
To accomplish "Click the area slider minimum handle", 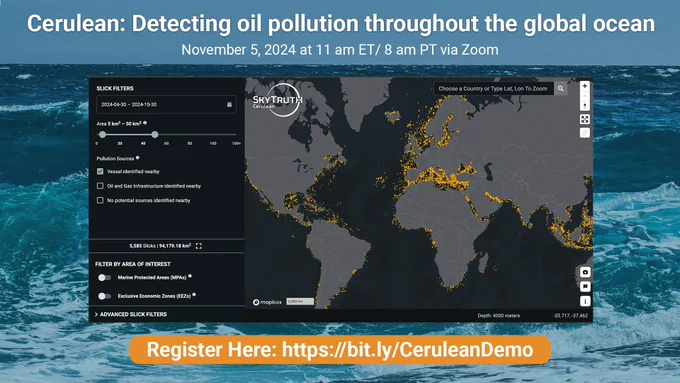I will pyautogui.click(x=102, y=134).
